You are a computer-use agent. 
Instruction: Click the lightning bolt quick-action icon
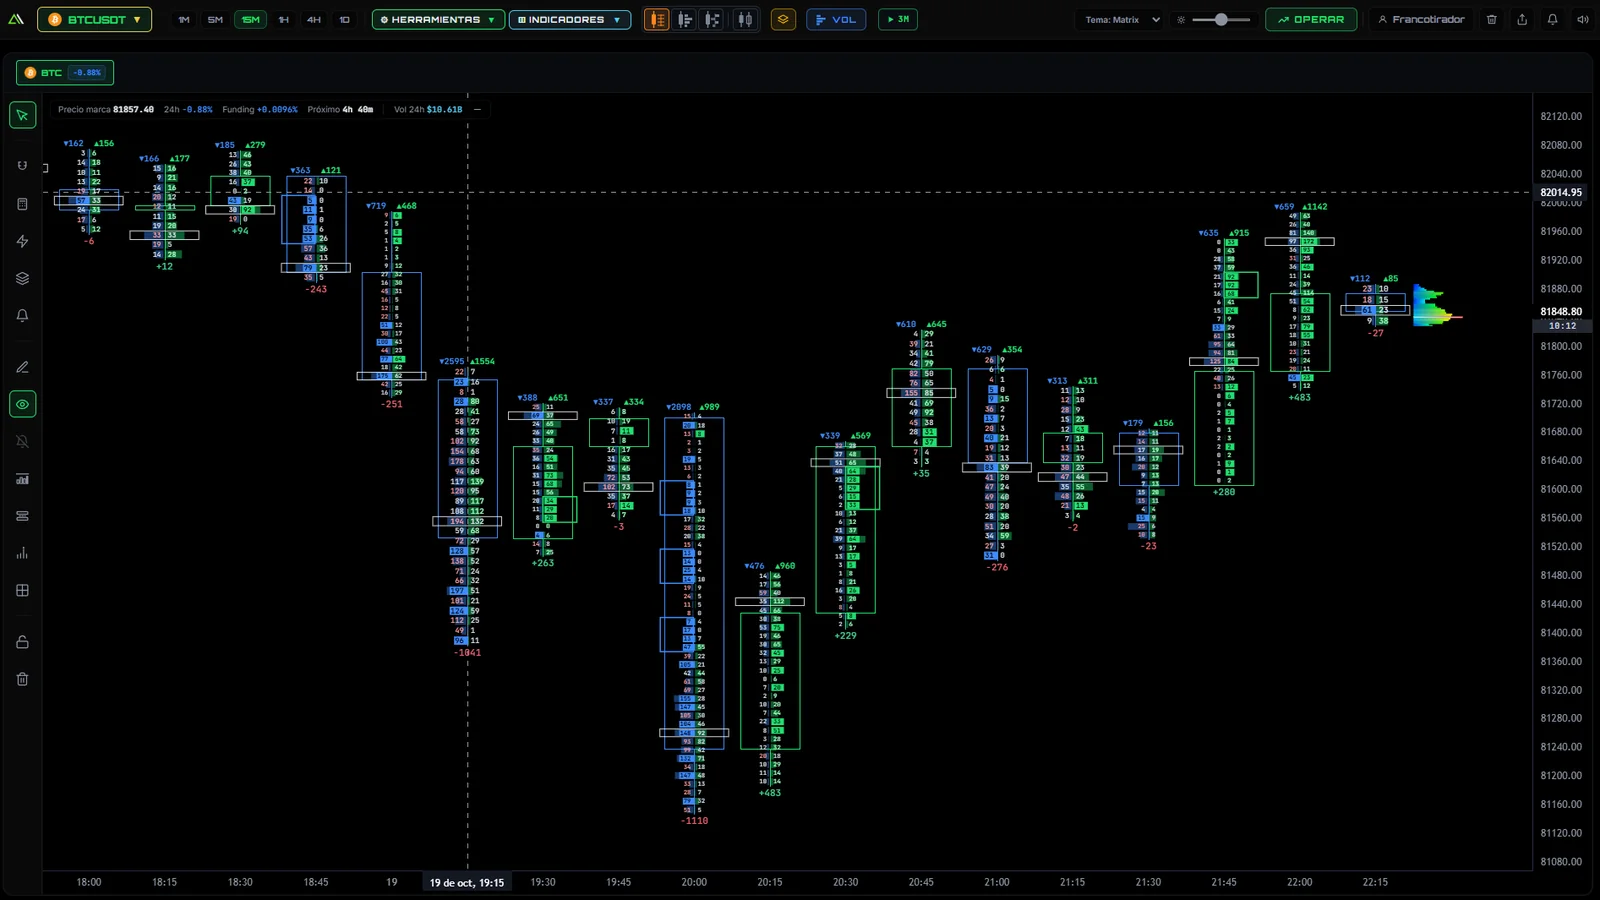[x=22, y=241]
